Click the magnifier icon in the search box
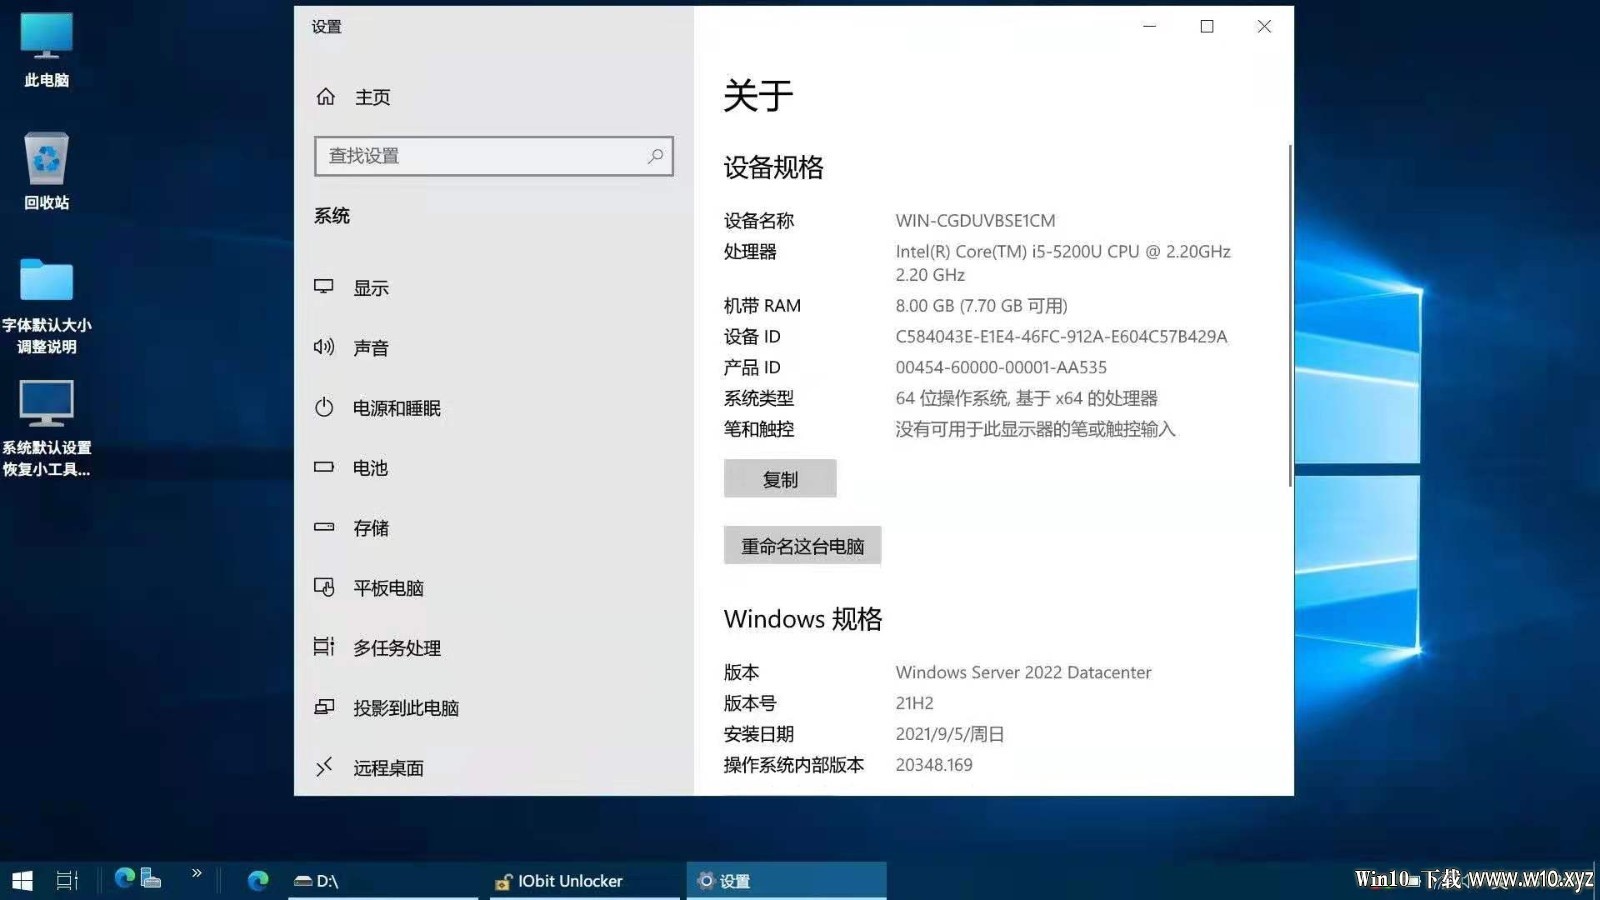This screenshot has height=900, width=1600. (x=655, y=156)
